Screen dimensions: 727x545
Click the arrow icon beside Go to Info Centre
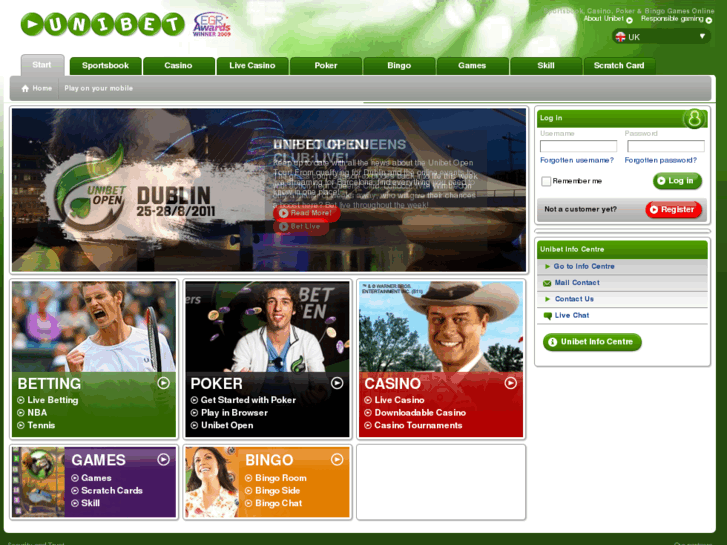click(548, 266)
